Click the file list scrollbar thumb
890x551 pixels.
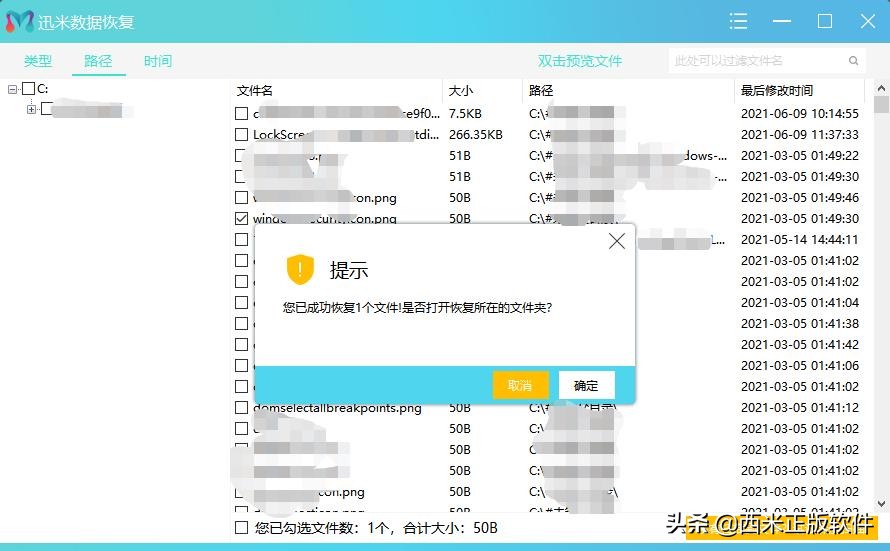click(x=881, y=105)
